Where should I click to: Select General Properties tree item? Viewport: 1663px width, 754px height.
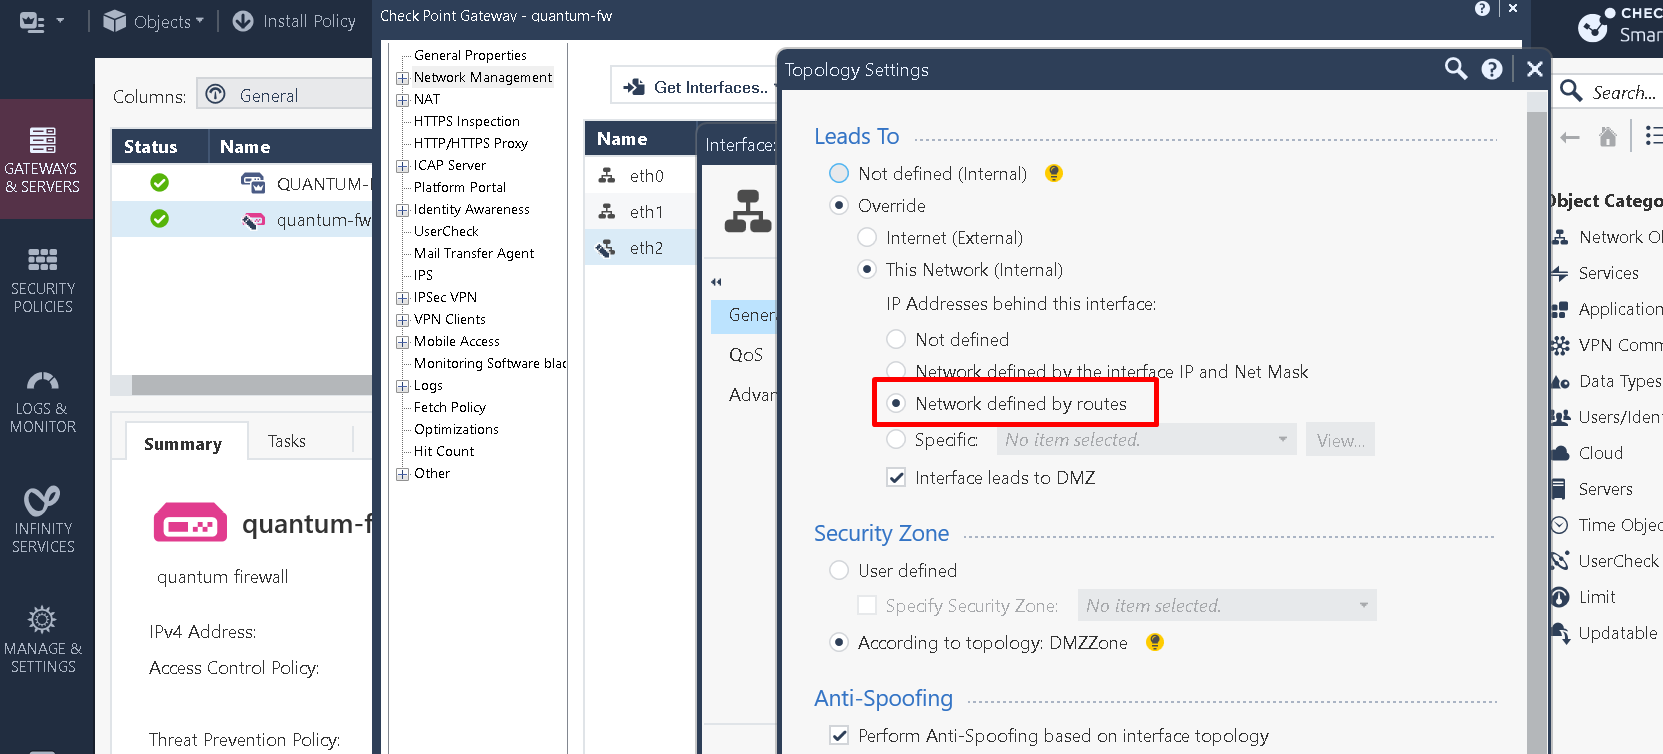[470, 55]
